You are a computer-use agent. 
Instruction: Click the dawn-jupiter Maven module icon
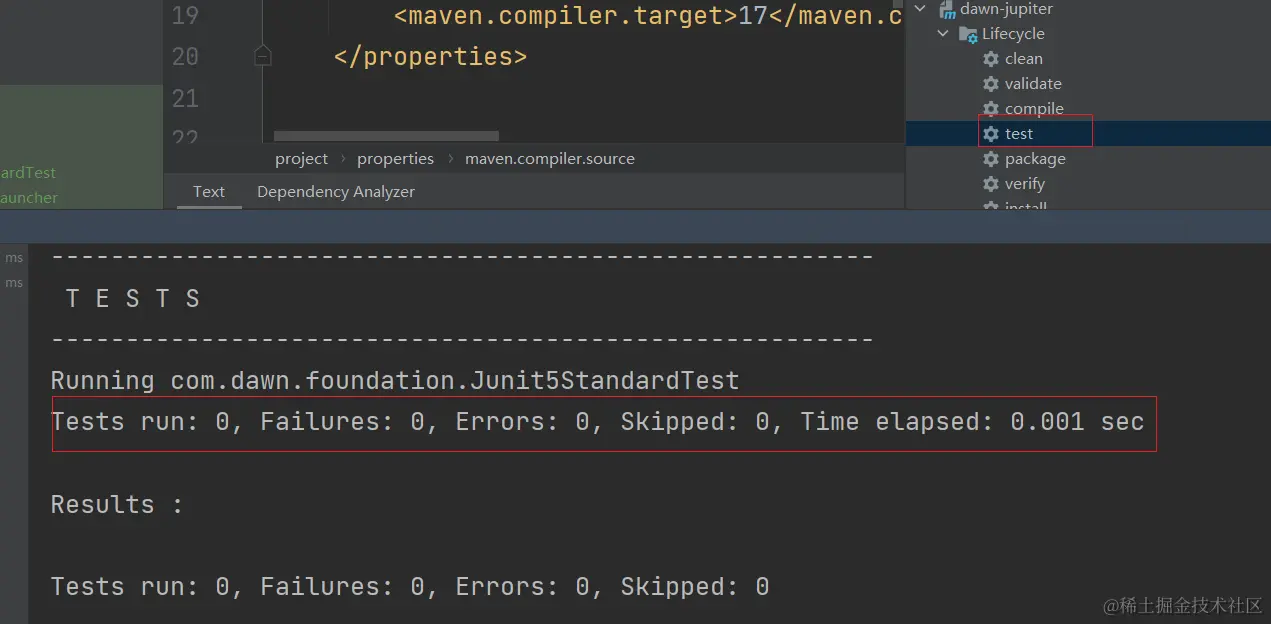pos(946,9)
